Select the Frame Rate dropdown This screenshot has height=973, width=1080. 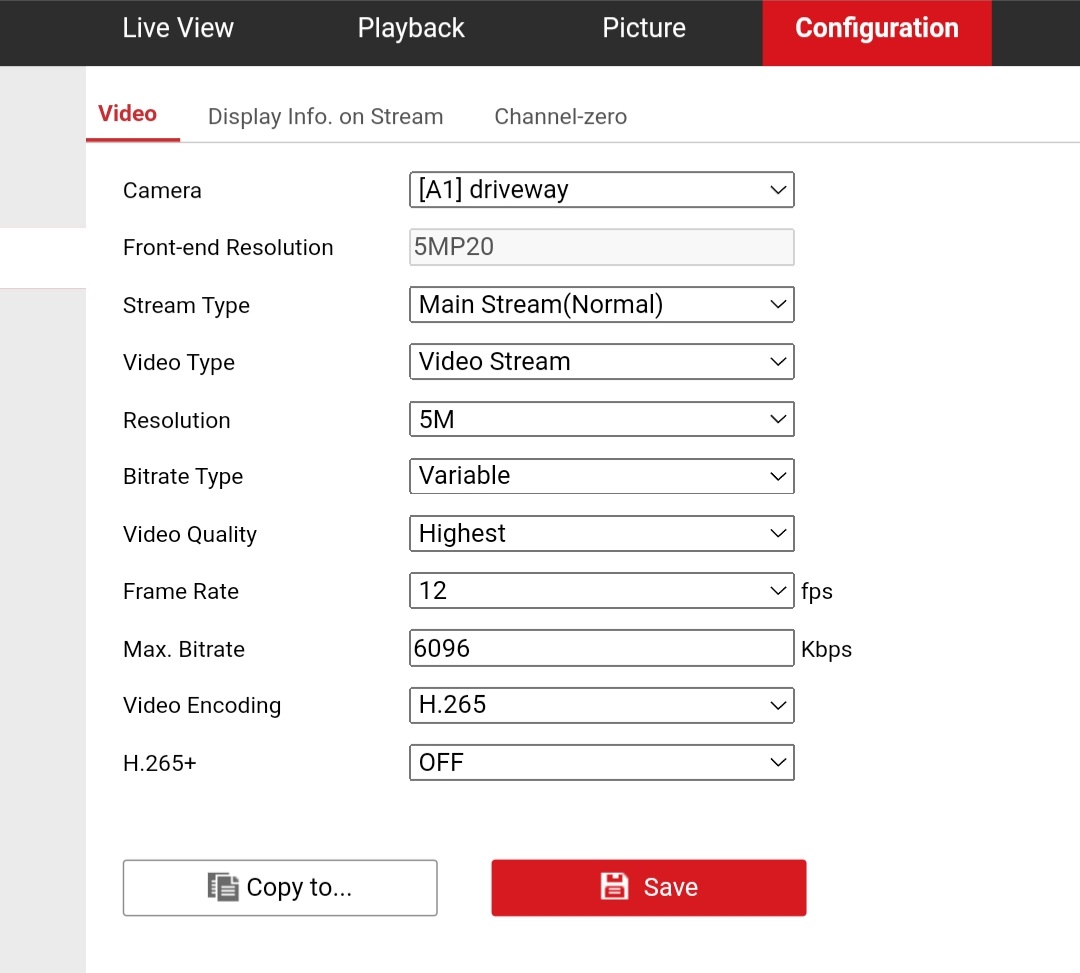coord(601,591)
